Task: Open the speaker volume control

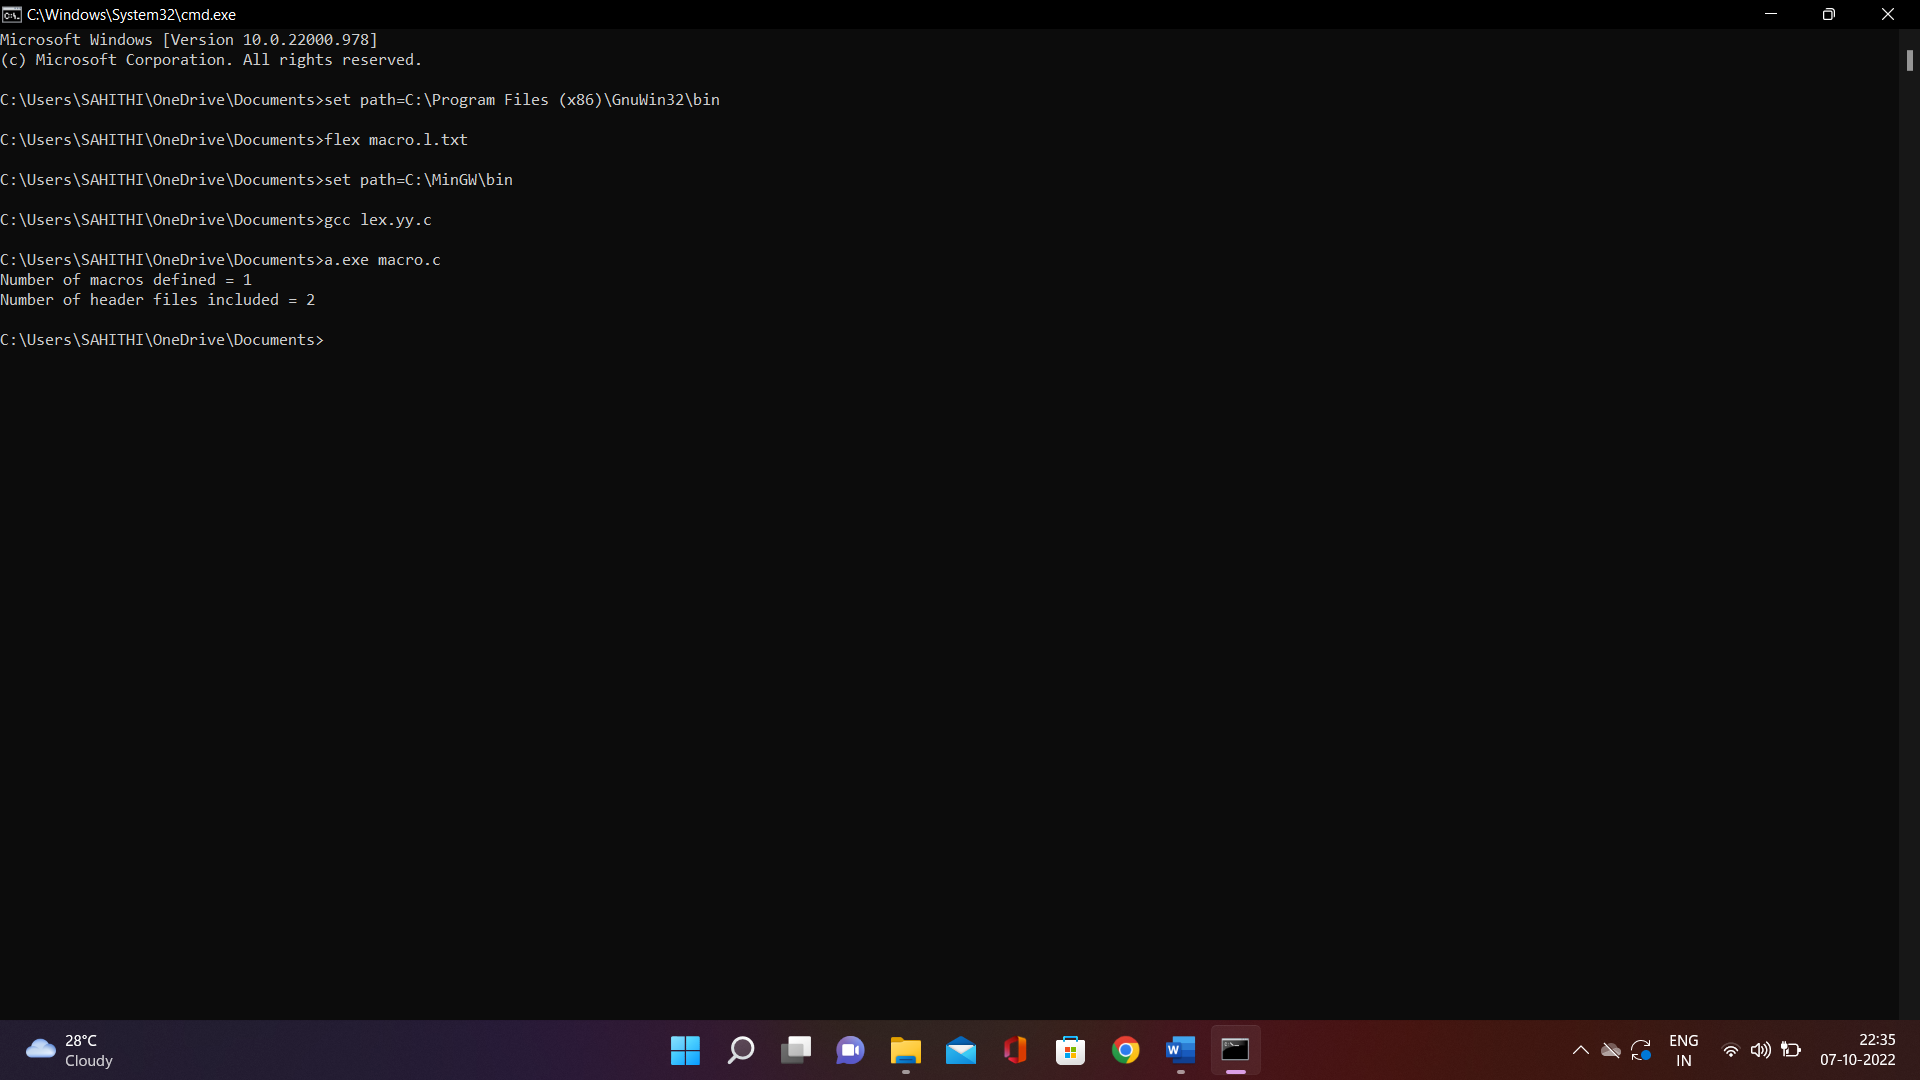Action: 1761,1050
